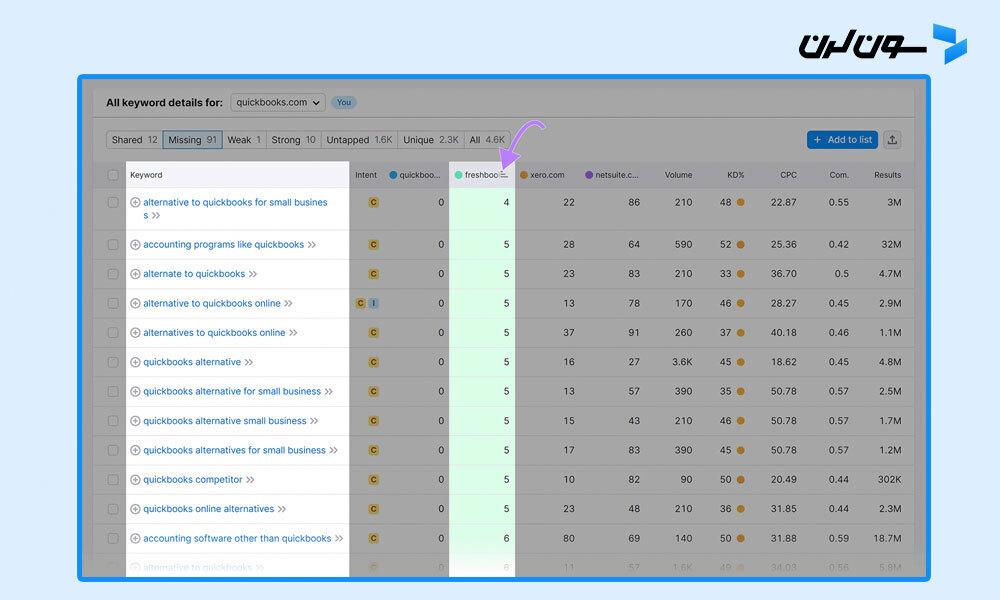Click the plus icon for 'alternatives to quickbooks online'
Screen dimensions: 1000x600
(x=135, y=333)
